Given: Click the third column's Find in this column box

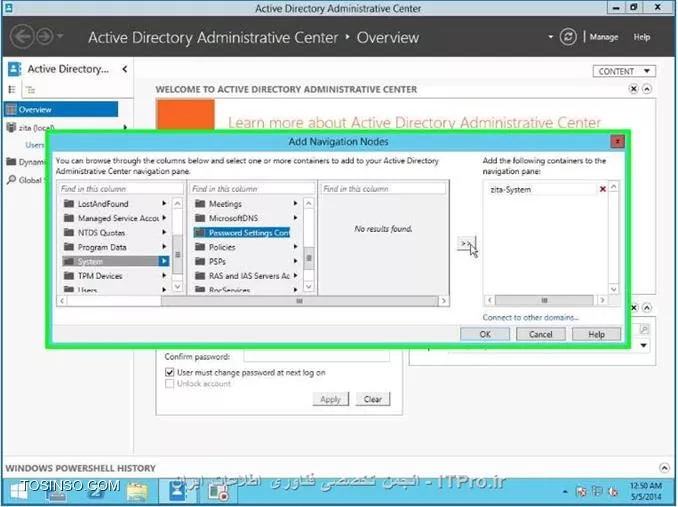Looking at the screenshot, I should click(384, 188).
